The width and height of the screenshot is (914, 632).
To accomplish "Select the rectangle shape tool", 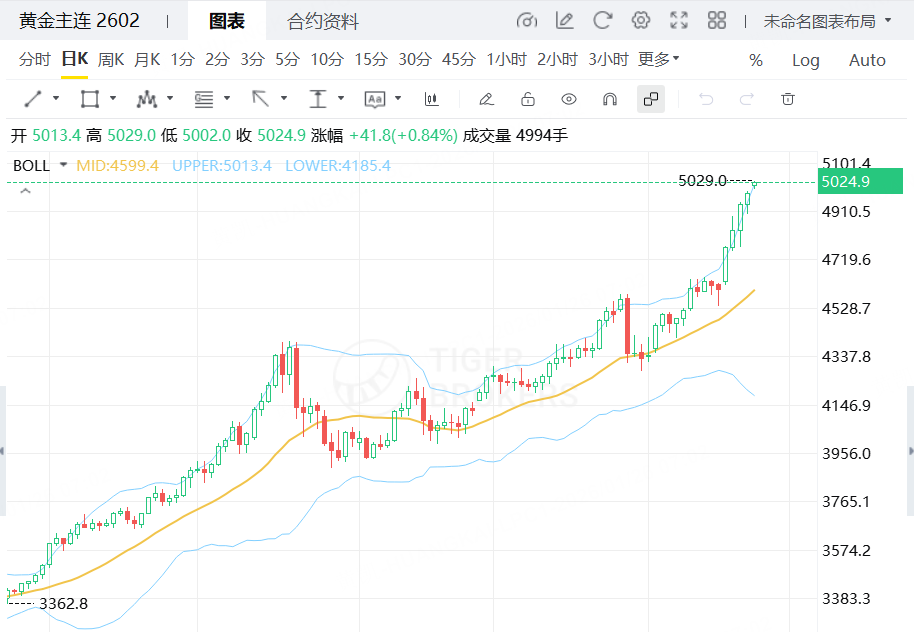I will [x=90, y=99].
